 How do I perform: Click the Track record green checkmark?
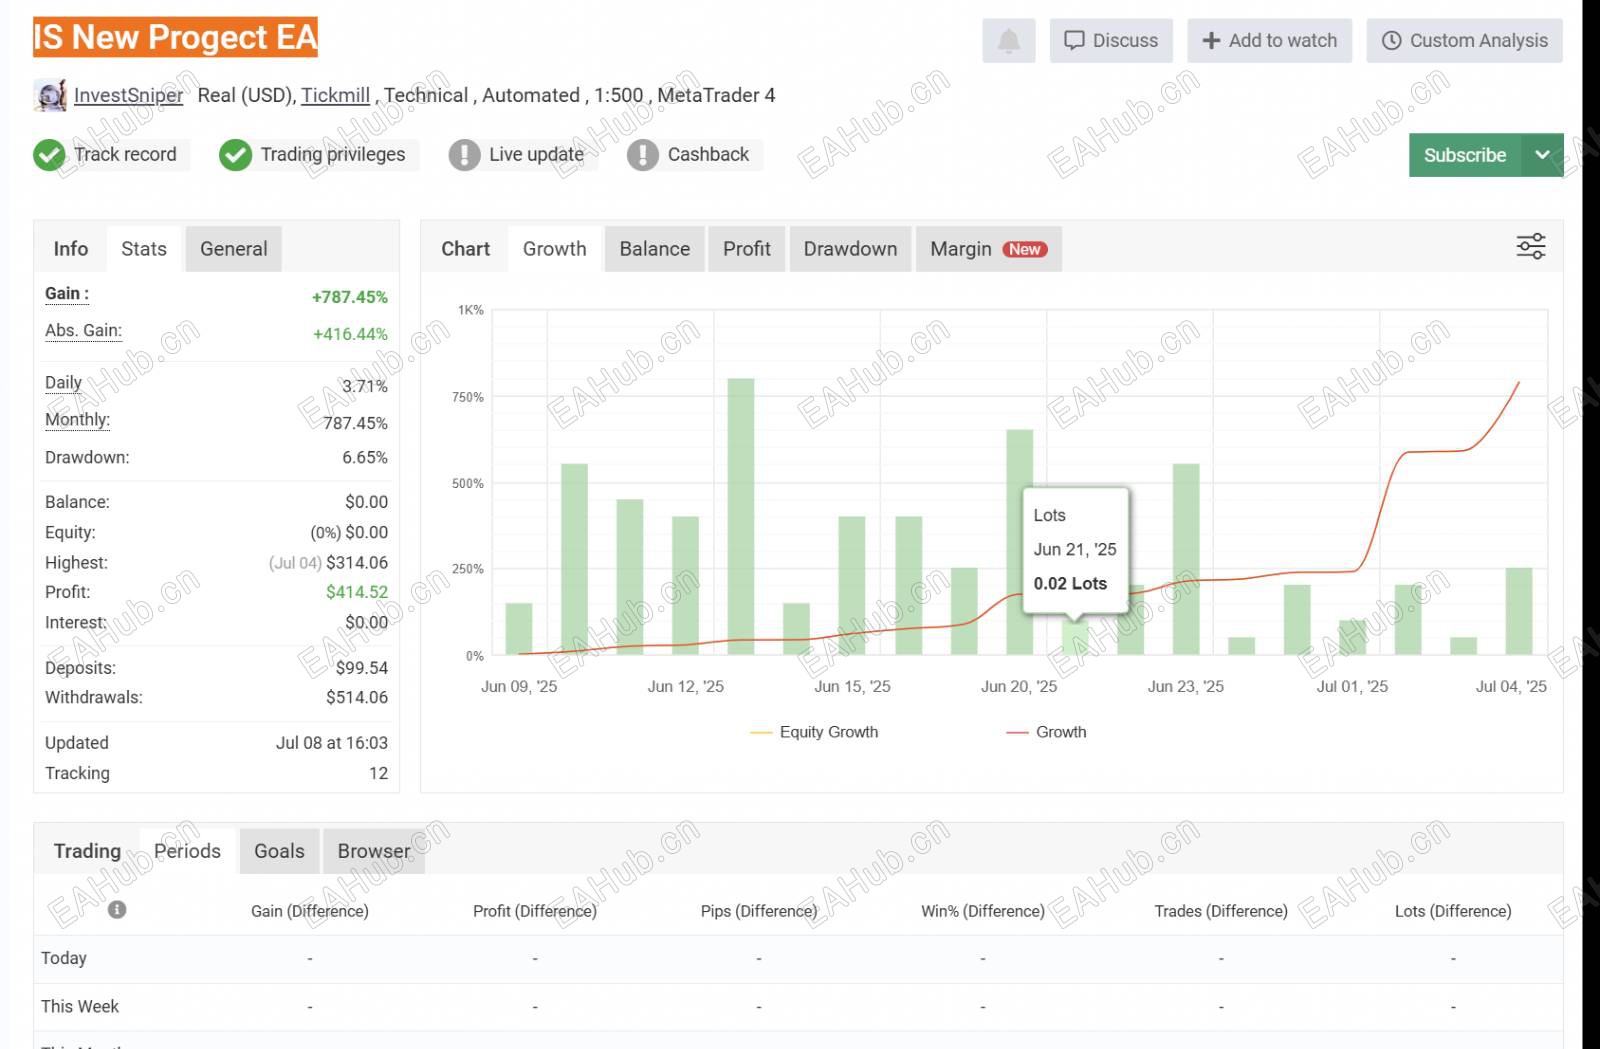click(x=49, y=155)
